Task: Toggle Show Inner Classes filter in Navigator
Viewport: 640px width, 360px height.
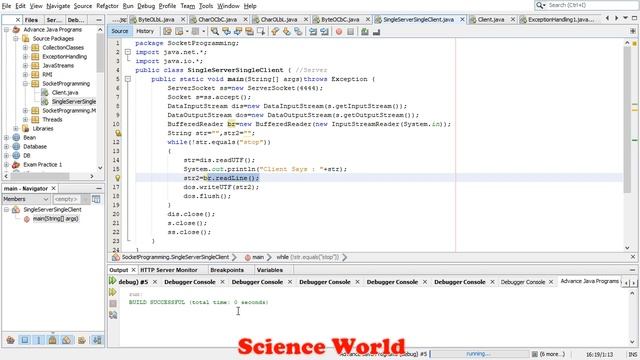Action: pyautogui.click(x=67, y=340)
